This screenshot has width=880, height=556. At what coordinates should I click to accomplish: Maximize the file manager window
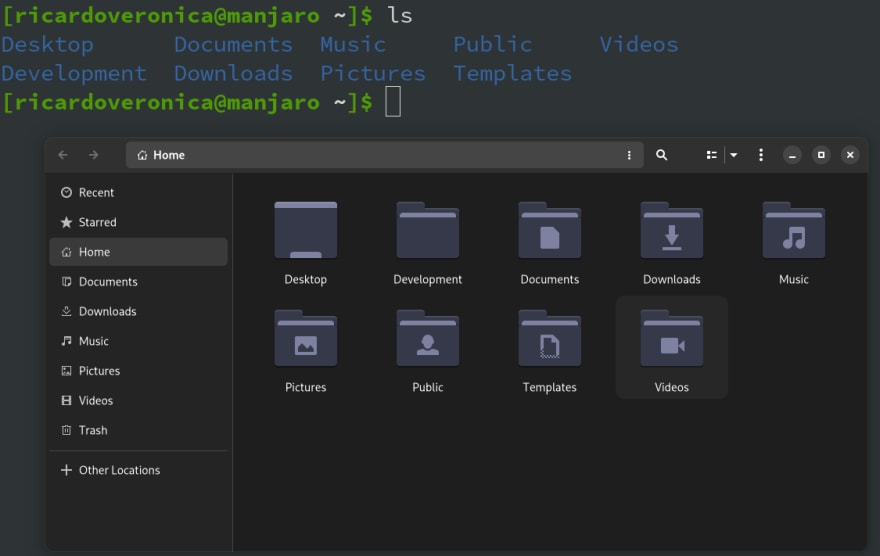pos(821,155)
